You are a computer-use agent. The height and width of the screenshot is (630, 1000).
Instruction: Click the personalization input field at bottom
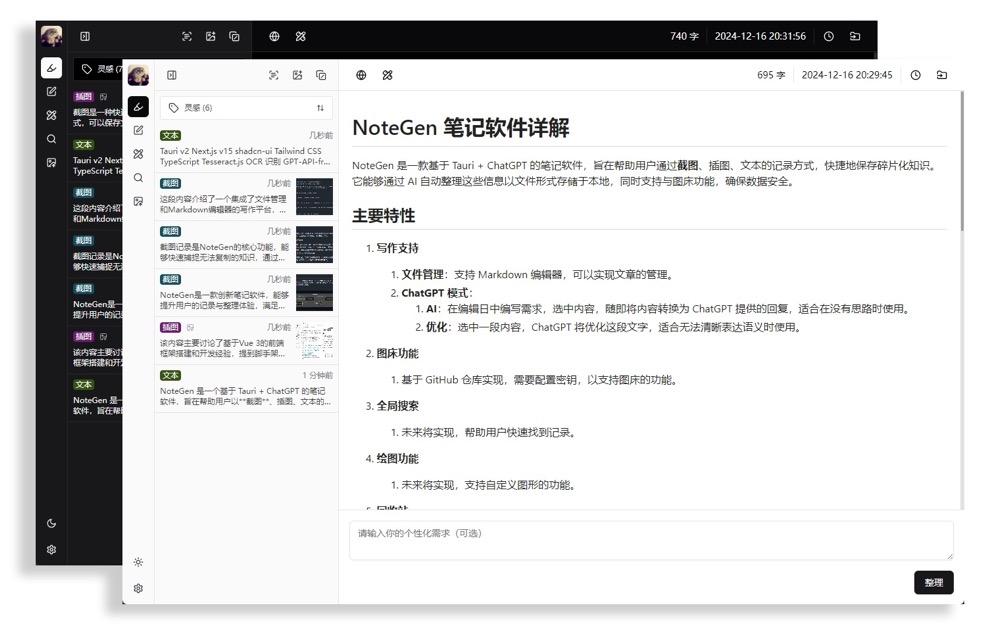pyautogui.click(x=650, y=539)
